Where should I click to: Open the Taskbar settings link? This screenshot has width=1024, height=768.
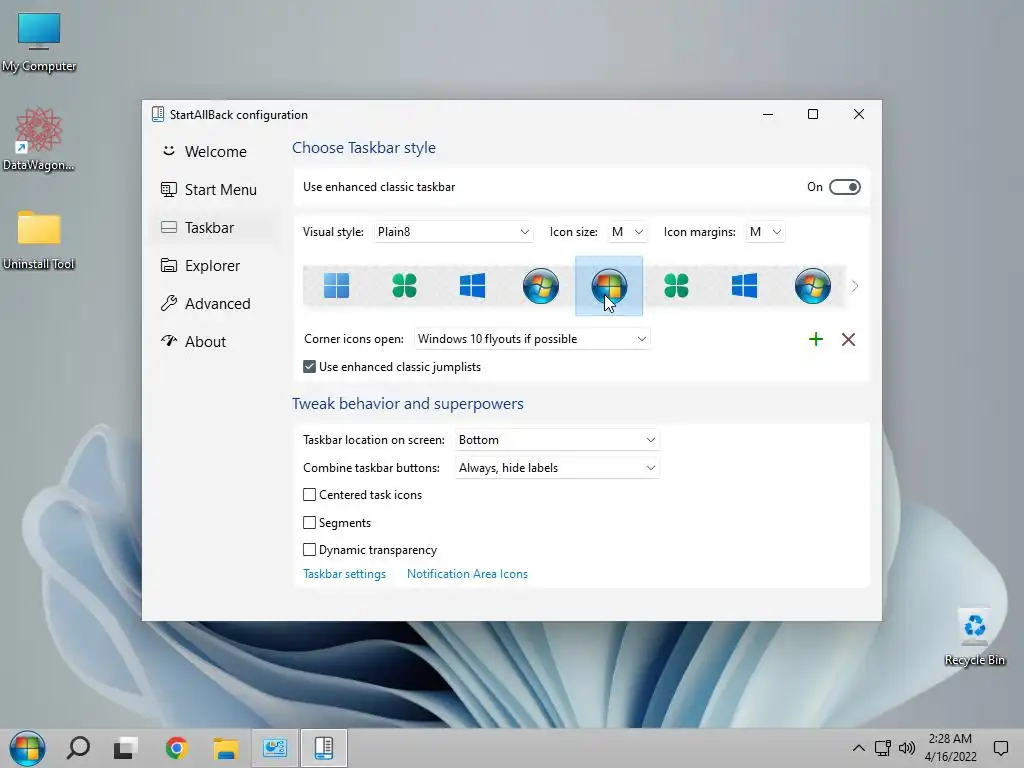point(344,574)
